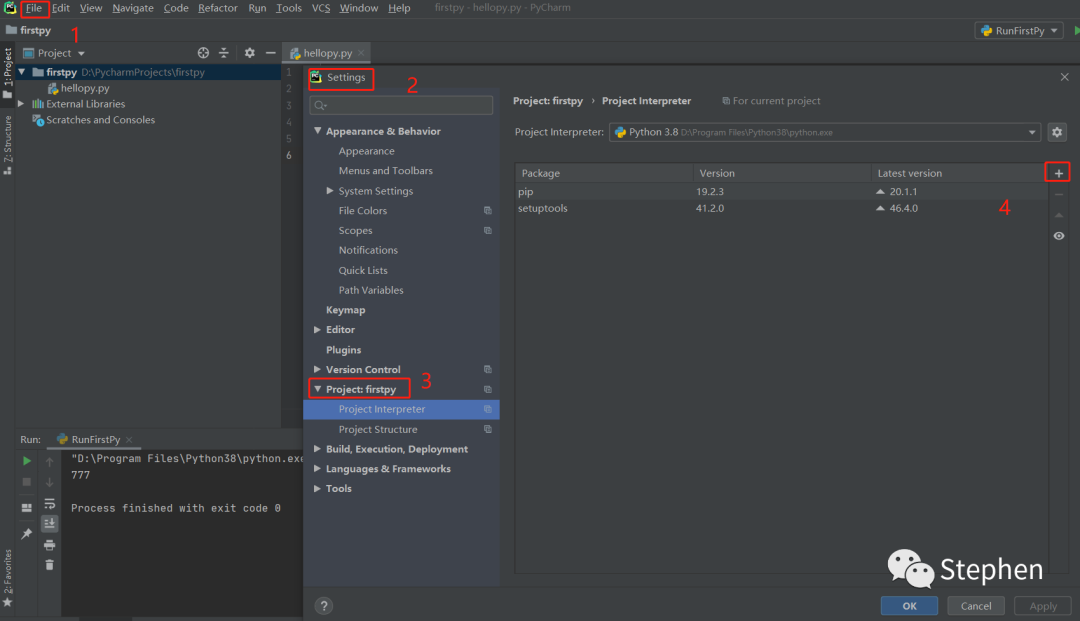Click the OK button
1080x621 pixels.
click(x=909, y=606)
